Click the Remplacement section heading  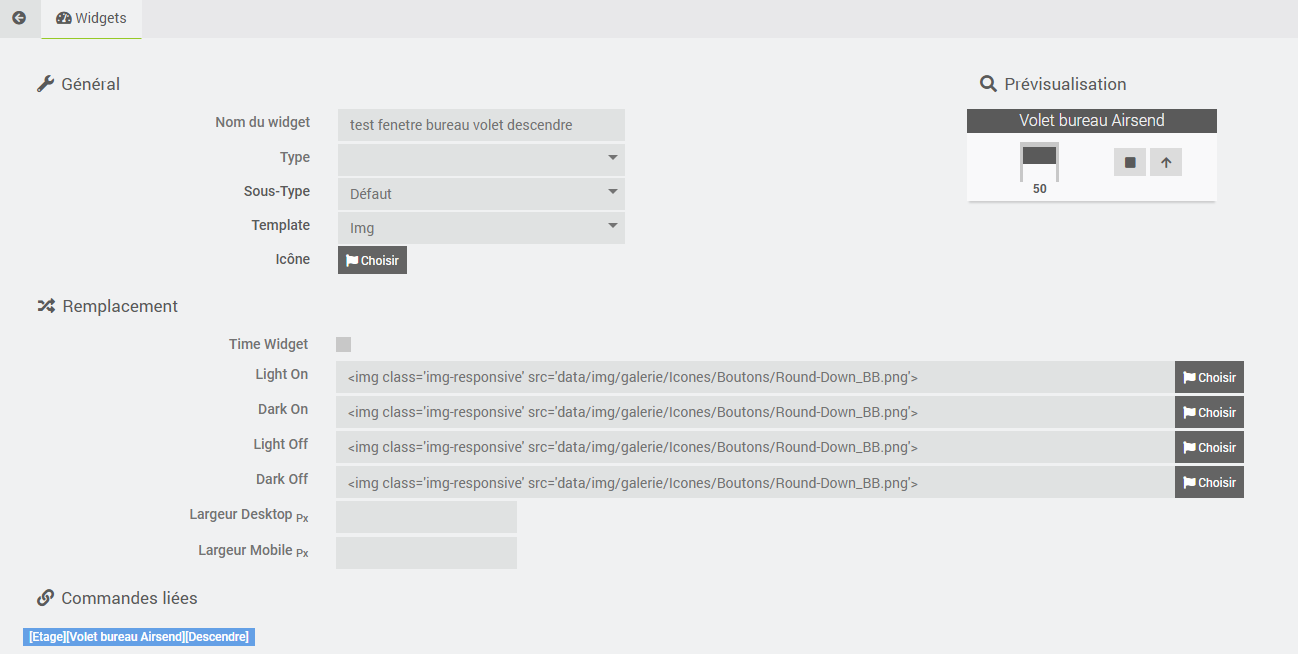pyautogui.click(x=107, y=306)
